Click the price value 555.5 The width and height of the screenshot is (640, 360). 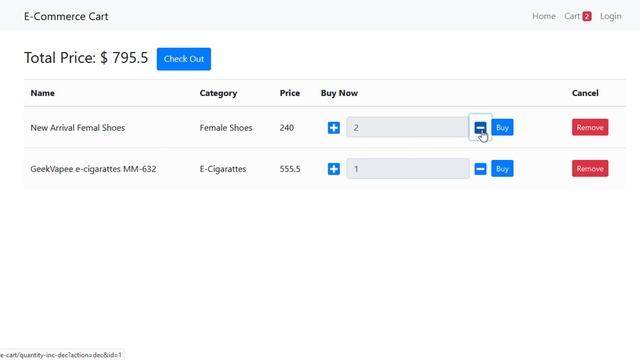[290, 169]
